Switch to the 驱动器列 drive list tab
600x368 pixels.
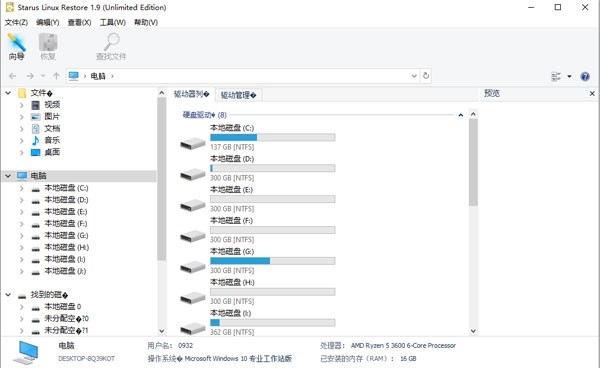click(191, 94)
